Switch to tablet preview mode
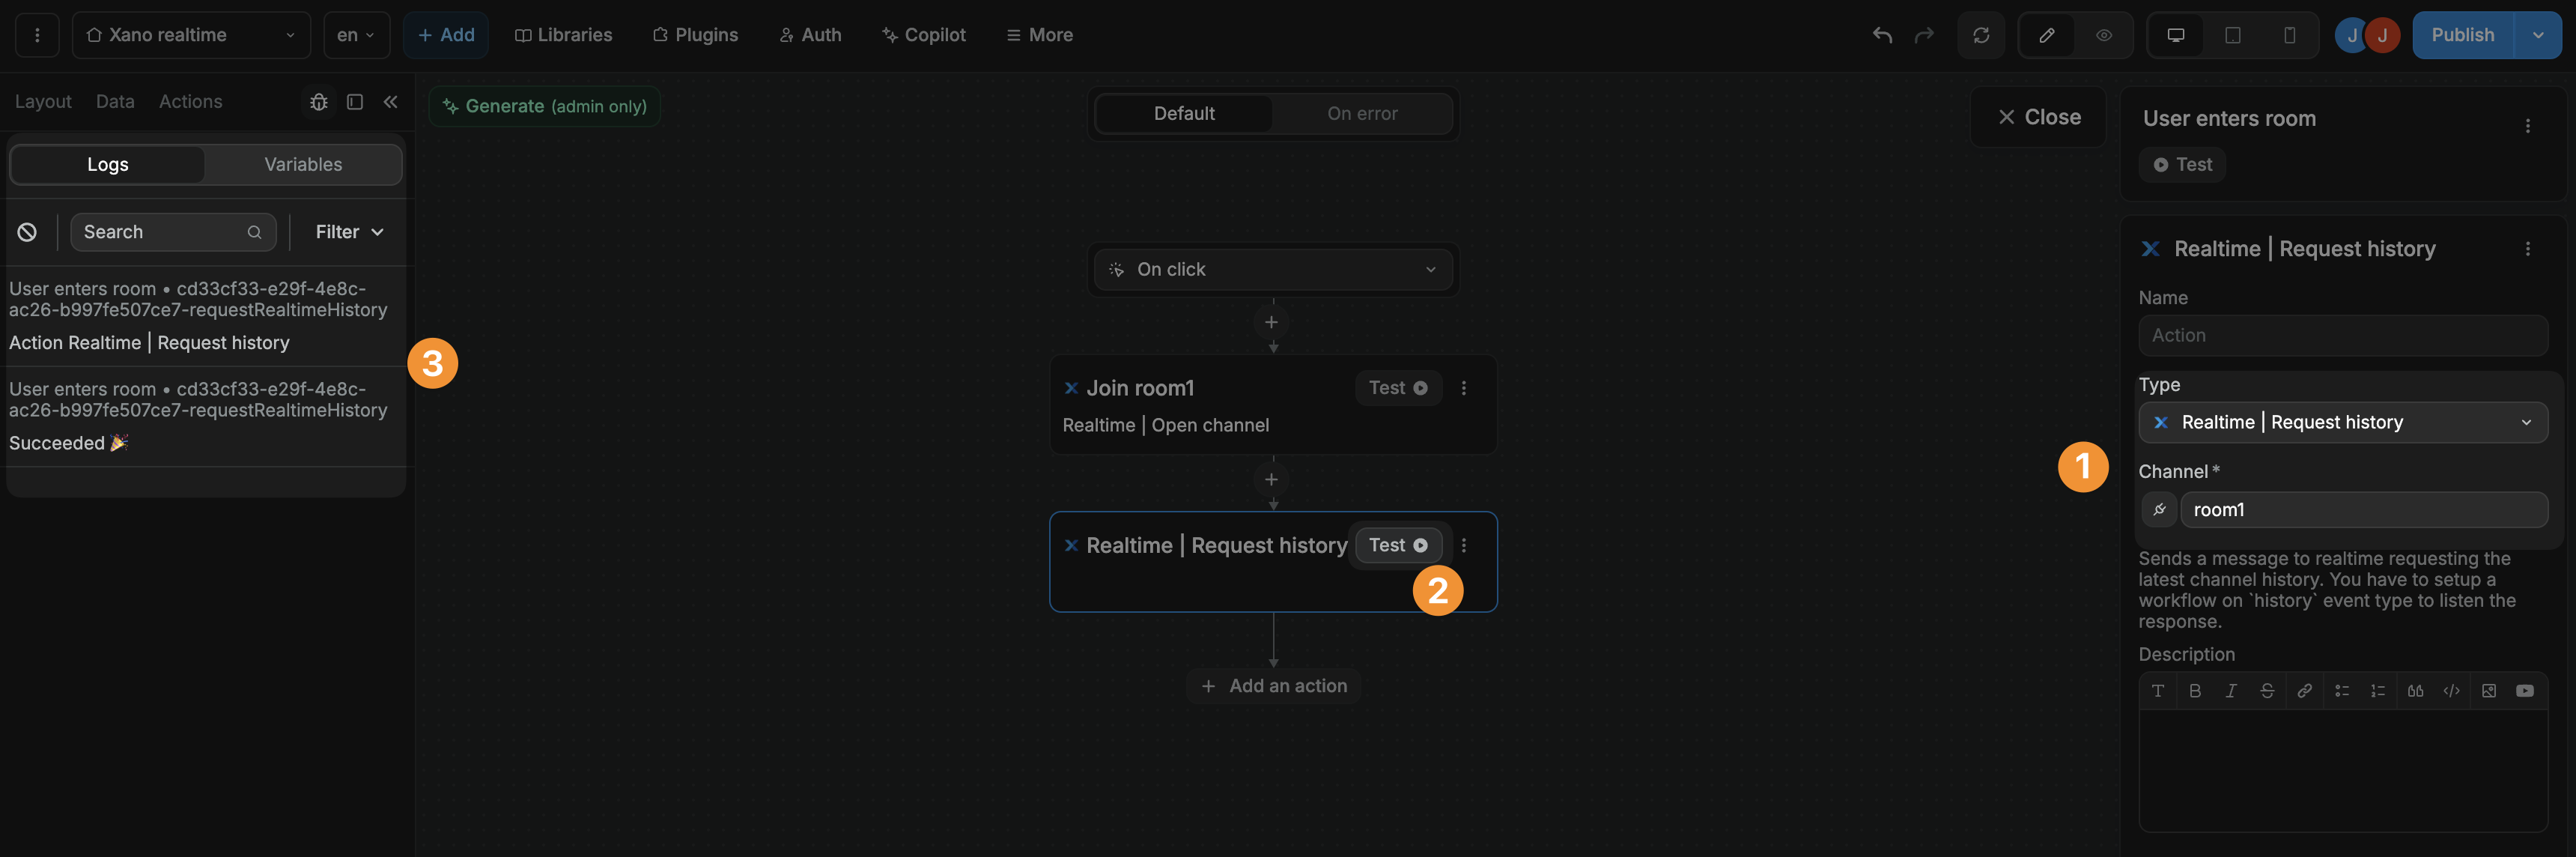The width and height of the screenshot is (2576, 857). 2232,35
